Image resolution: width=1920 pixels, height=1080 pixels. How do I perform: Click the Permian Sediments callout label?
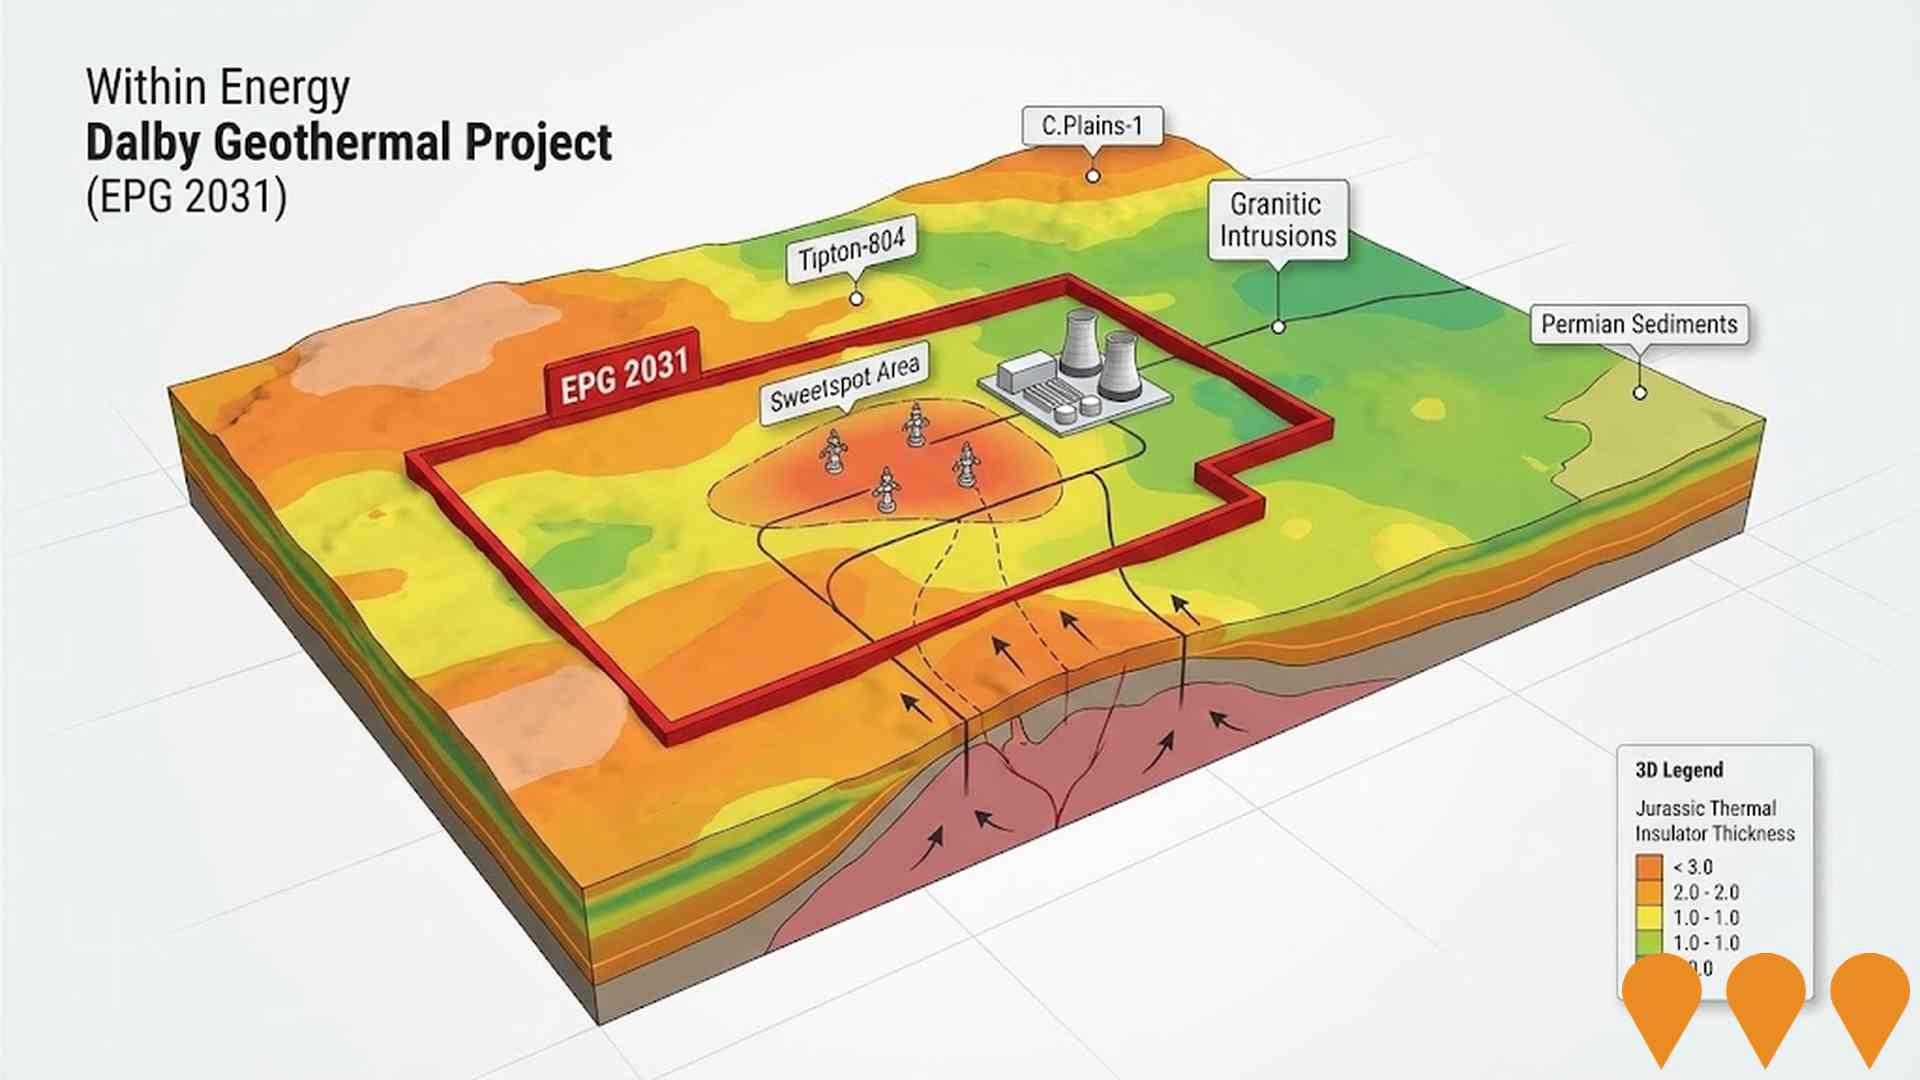point(1639,325)
